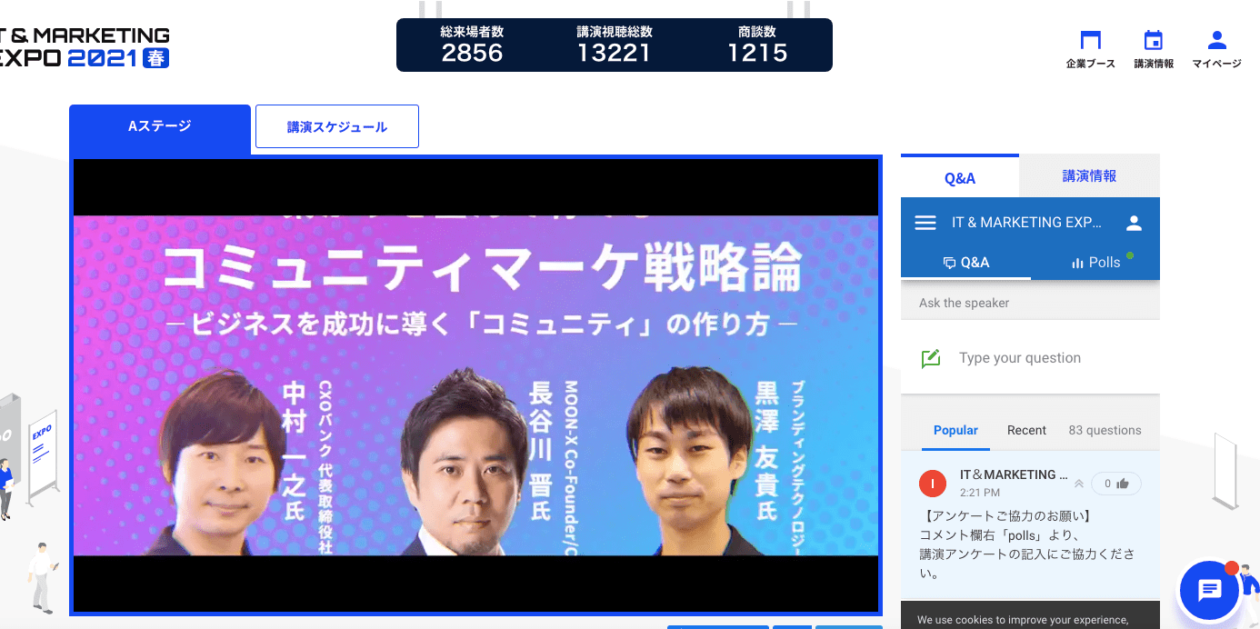Viewport: 1260px width, 629px height.
Task: Show Popular questions
Action: coord(956,430)
